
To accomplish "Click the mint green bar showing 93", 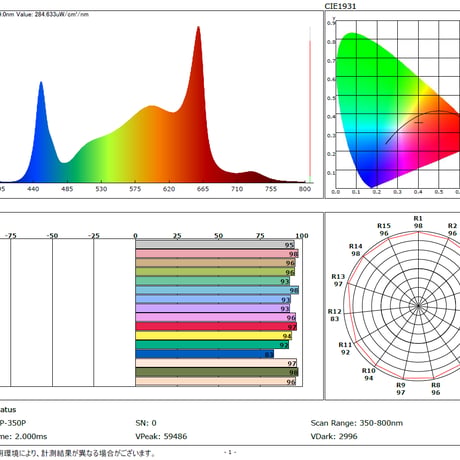I will (x=213, y=281).
